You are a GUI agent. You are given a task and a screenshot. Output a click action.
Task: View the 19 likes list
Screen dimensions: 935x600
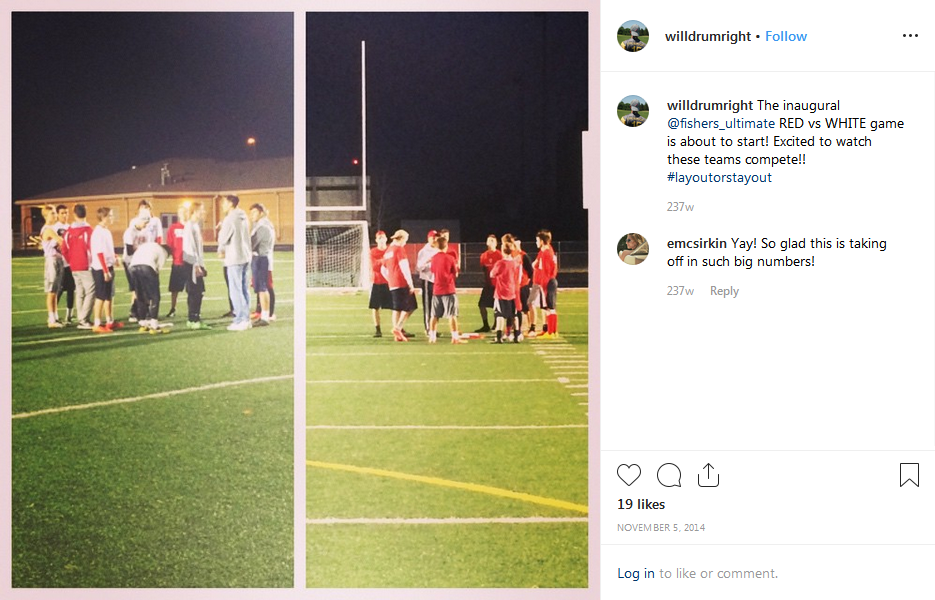pos(641,505)
